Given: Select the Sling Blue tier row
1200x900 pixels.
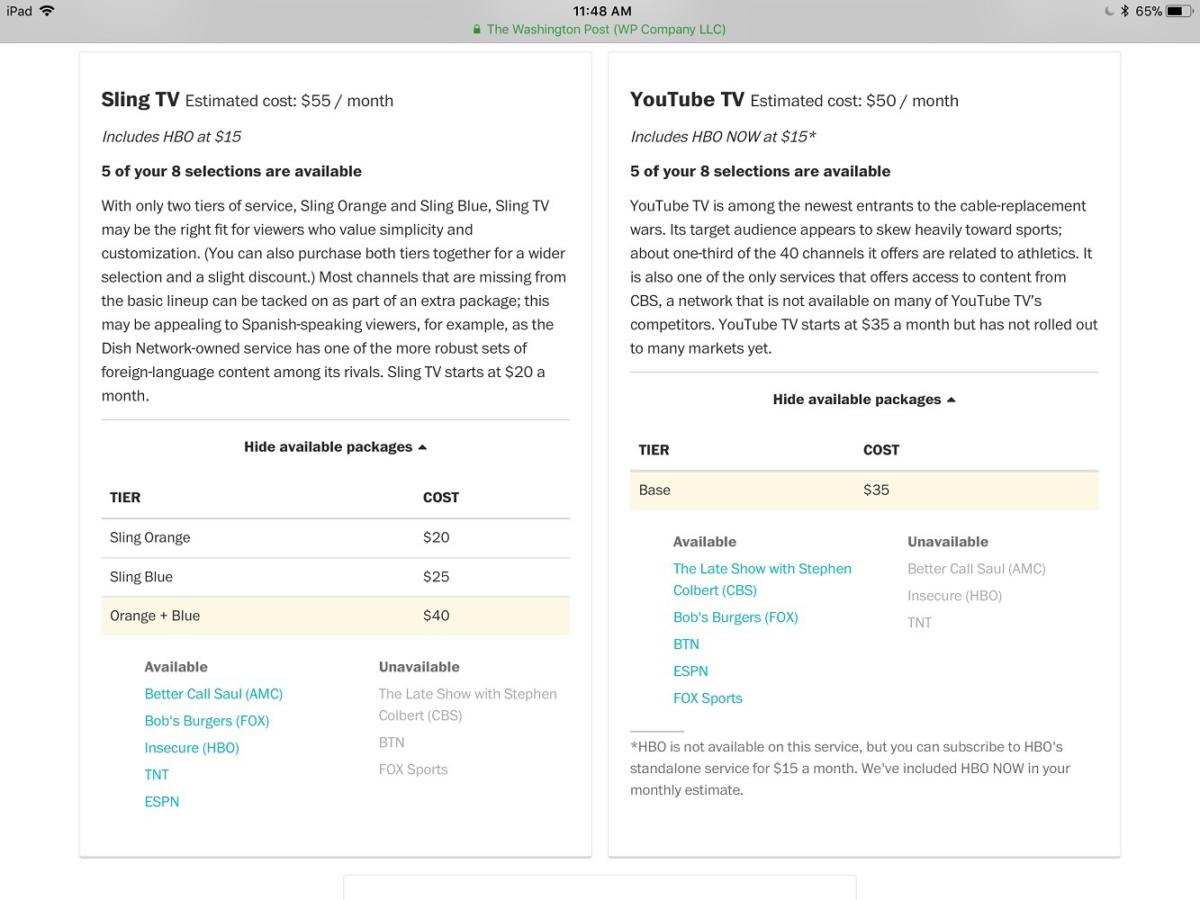Looking at the screenshot, I should 335,576.
